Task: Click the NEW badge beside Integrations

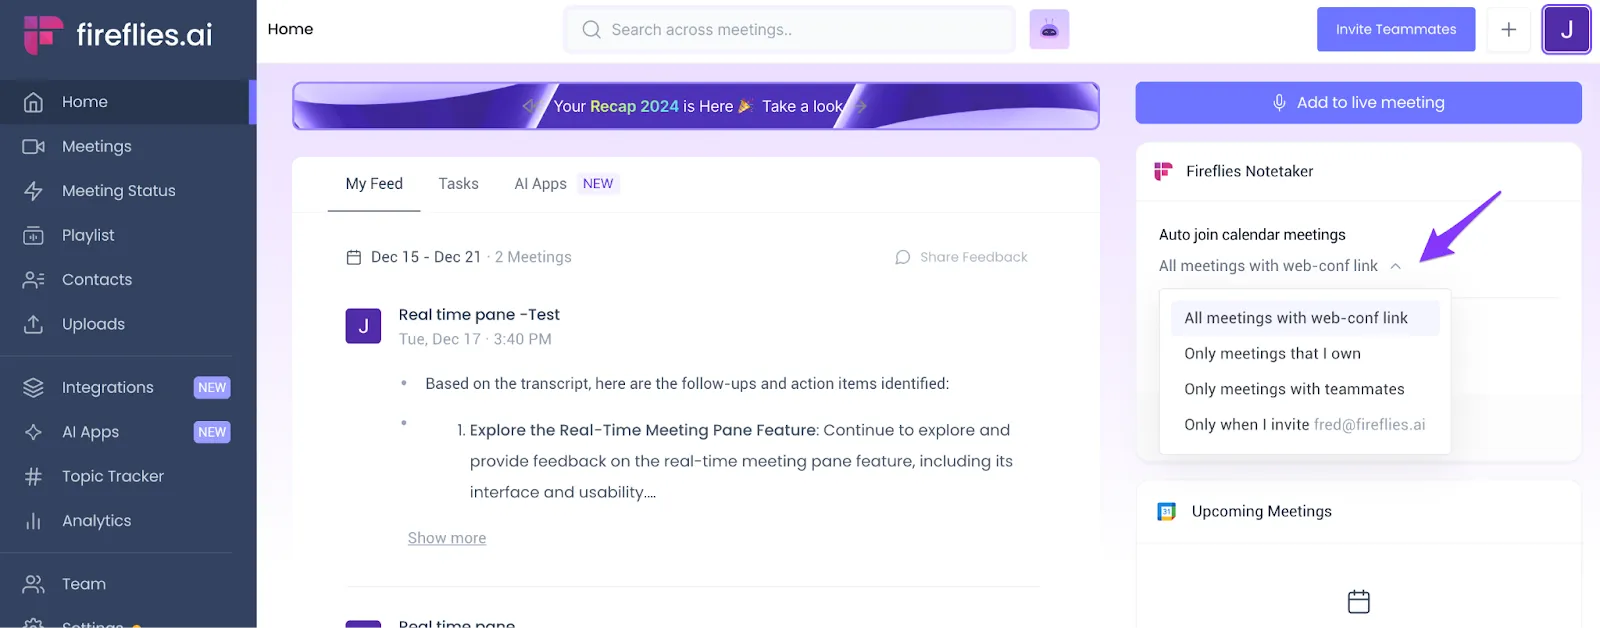Action: tap(212, 388)
